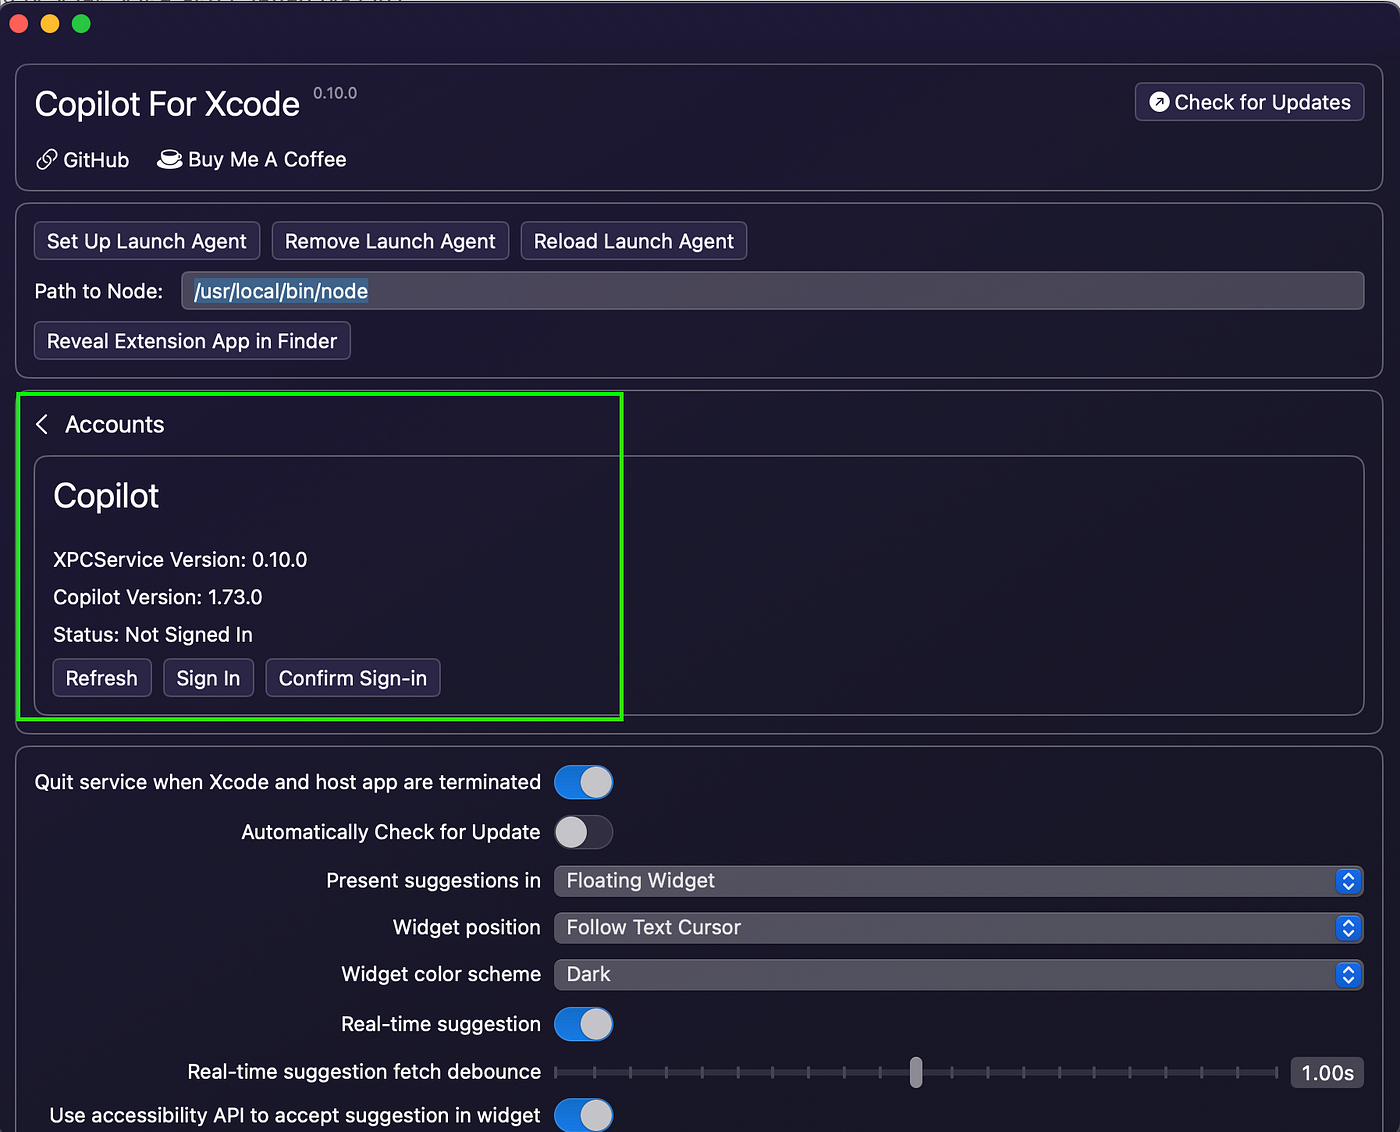1400x1132 pixels.
Task: Click the back chevron beside Accounts
Action: click(x=42, y=425)
